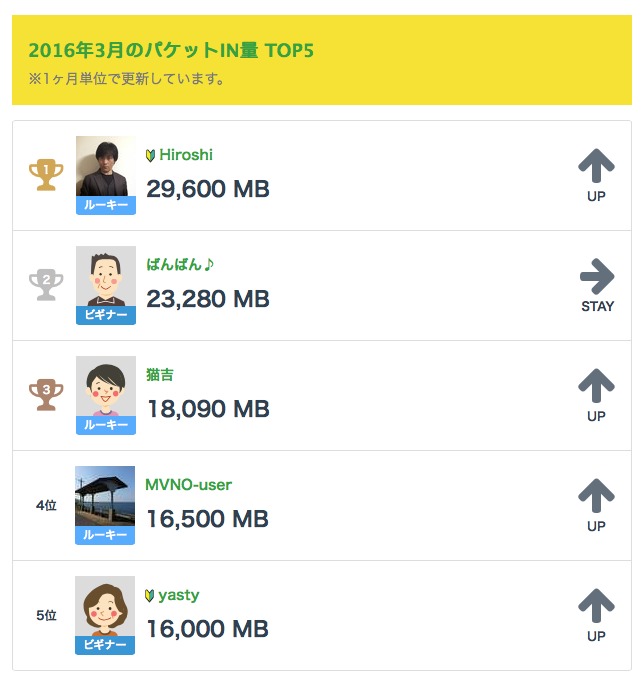Click the UP arrow beside 猫吉
The height and width of the screenshot is (687, 643).
(596, 386)
